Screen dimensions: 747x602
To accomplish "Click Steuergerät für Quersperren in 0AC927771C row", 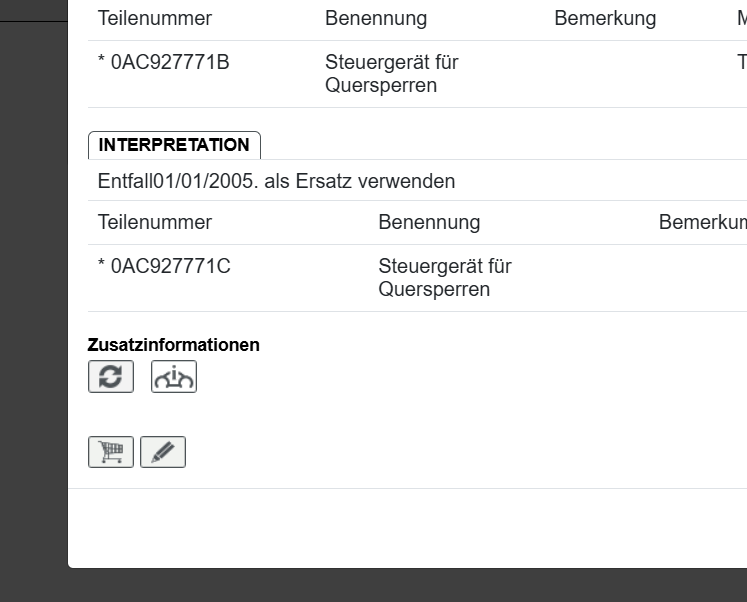I will (x=445, y=278).
